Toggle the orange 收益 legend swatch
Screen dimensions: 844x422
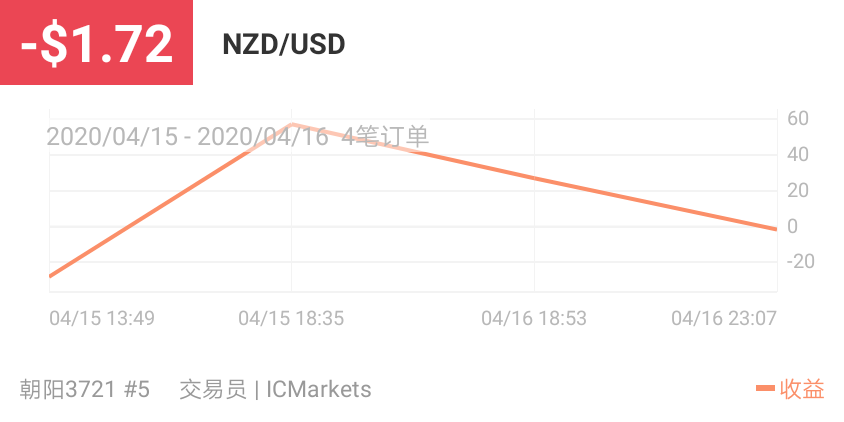coord(765,388)
